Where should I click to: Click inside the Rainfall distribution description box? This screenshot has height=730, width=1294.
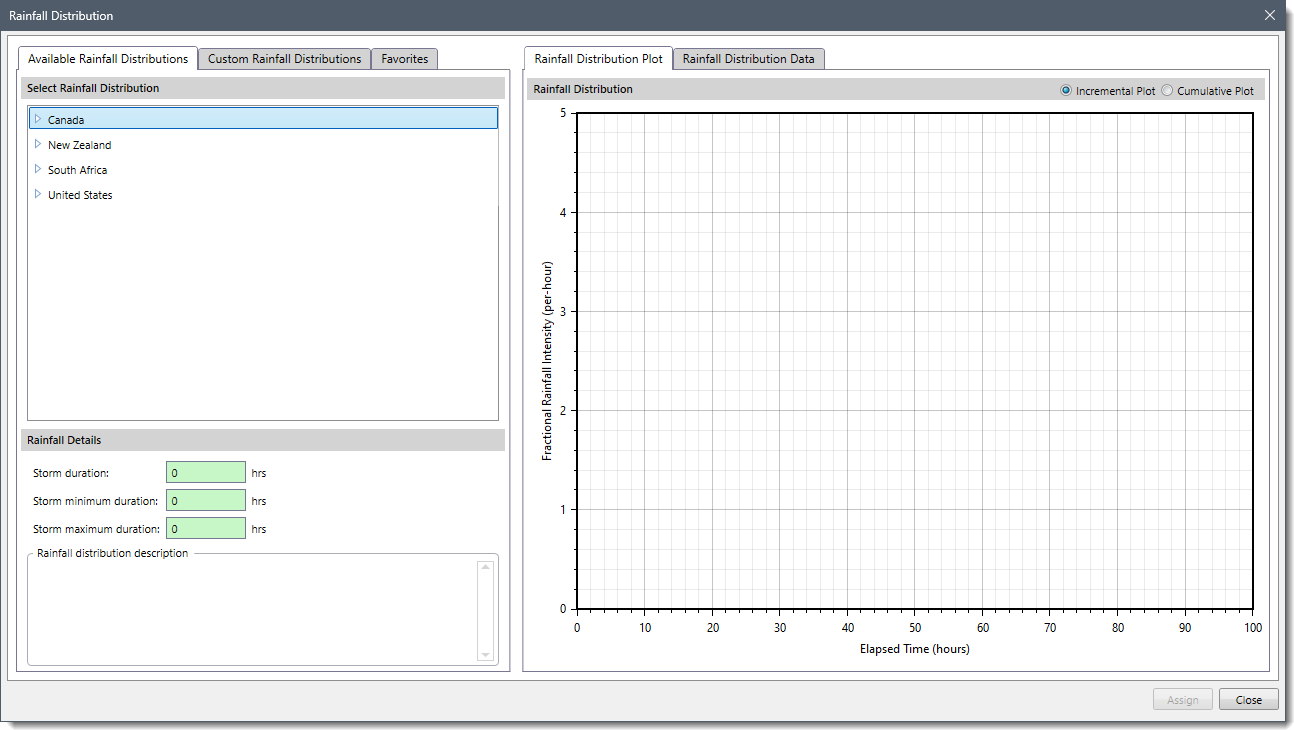pos(253,610)
